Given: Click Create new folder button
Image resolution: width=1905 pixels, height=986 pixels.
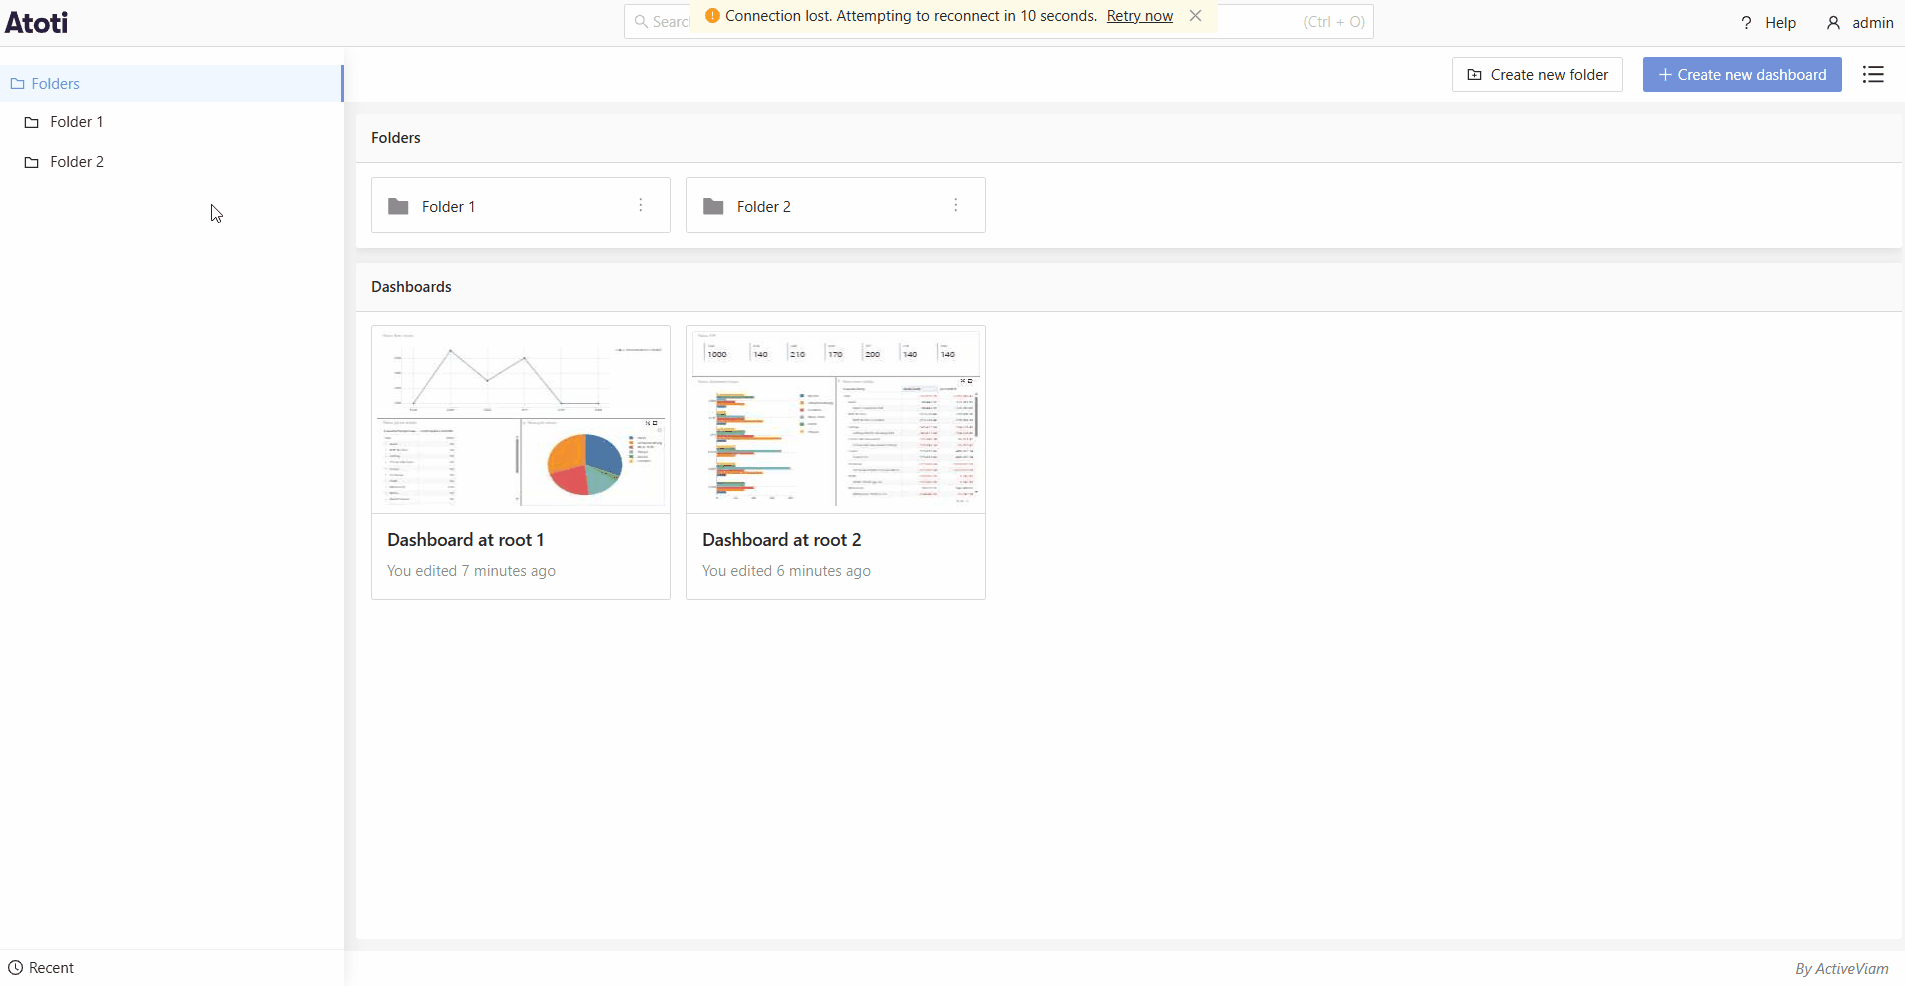Looking at the screenshot, I should (1537, 75).
